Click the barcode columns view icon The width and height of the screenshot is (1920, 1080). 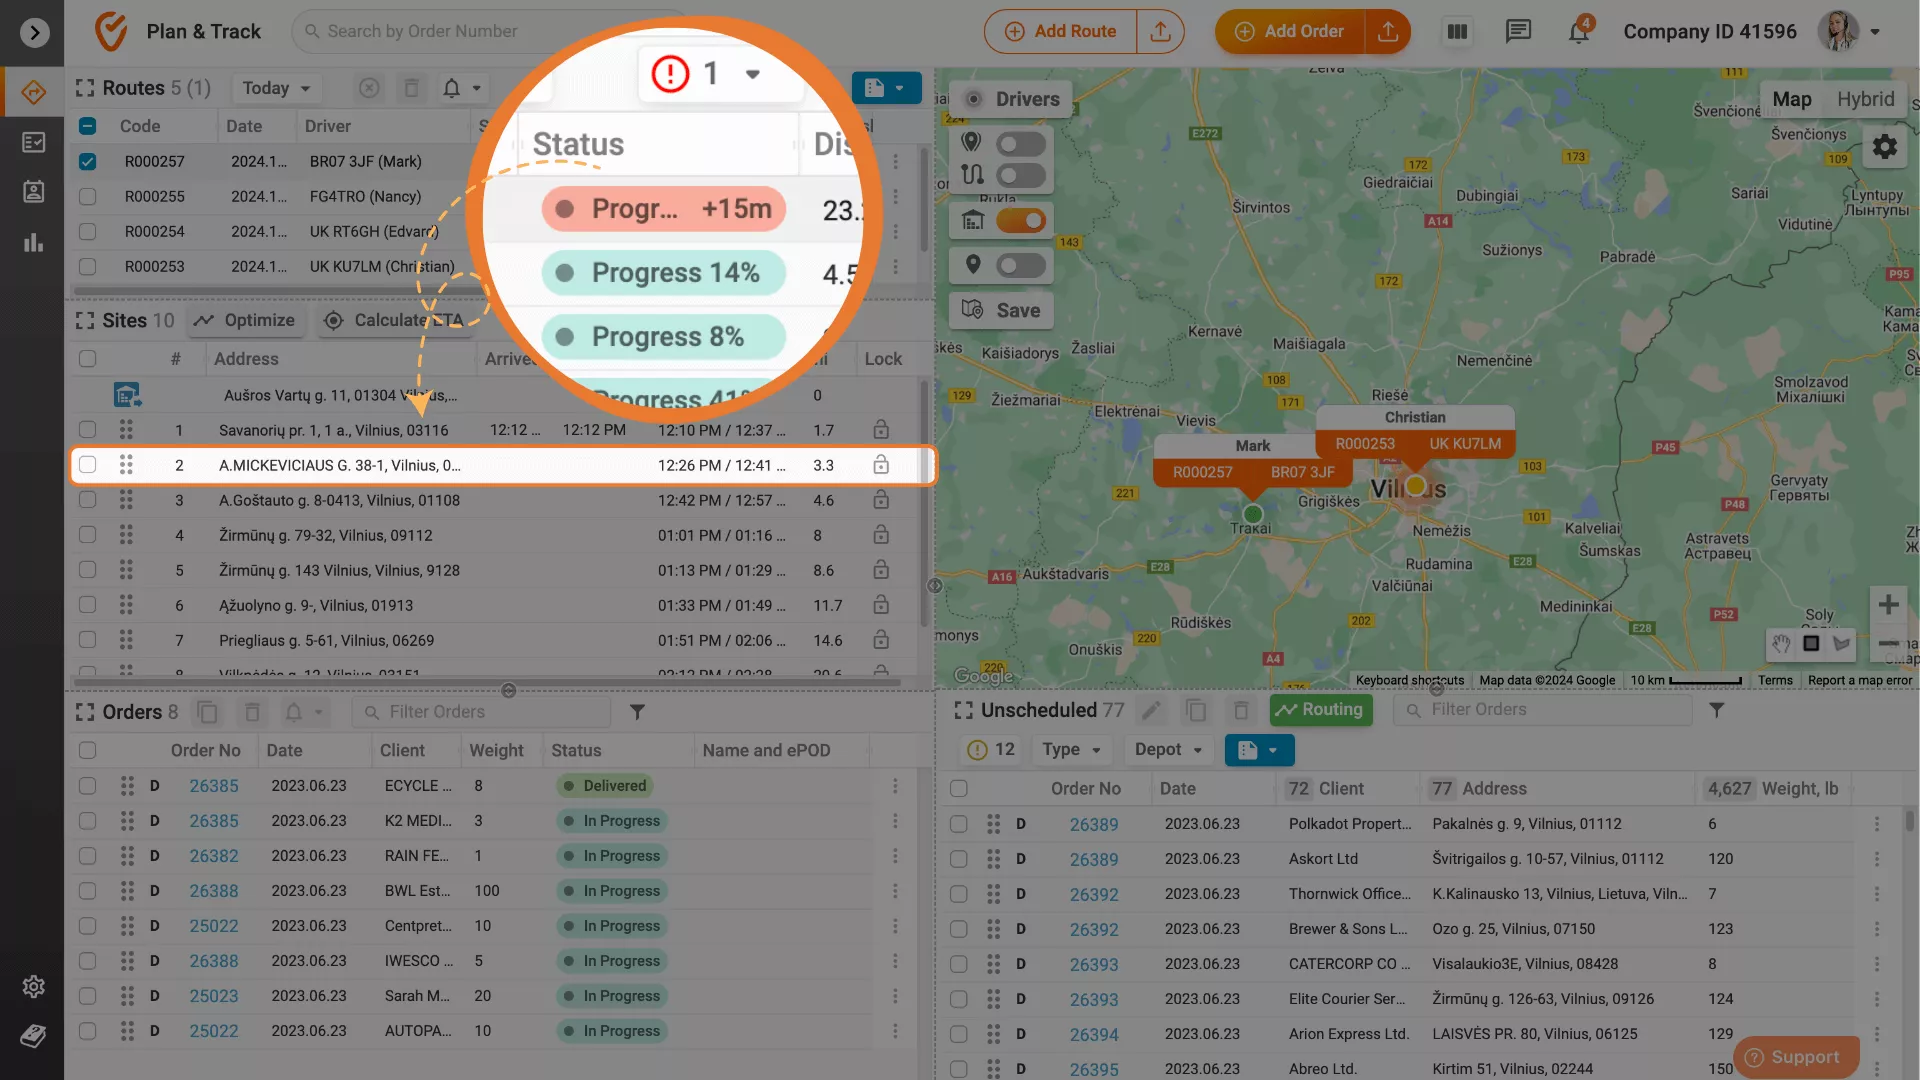(1457, 32)
